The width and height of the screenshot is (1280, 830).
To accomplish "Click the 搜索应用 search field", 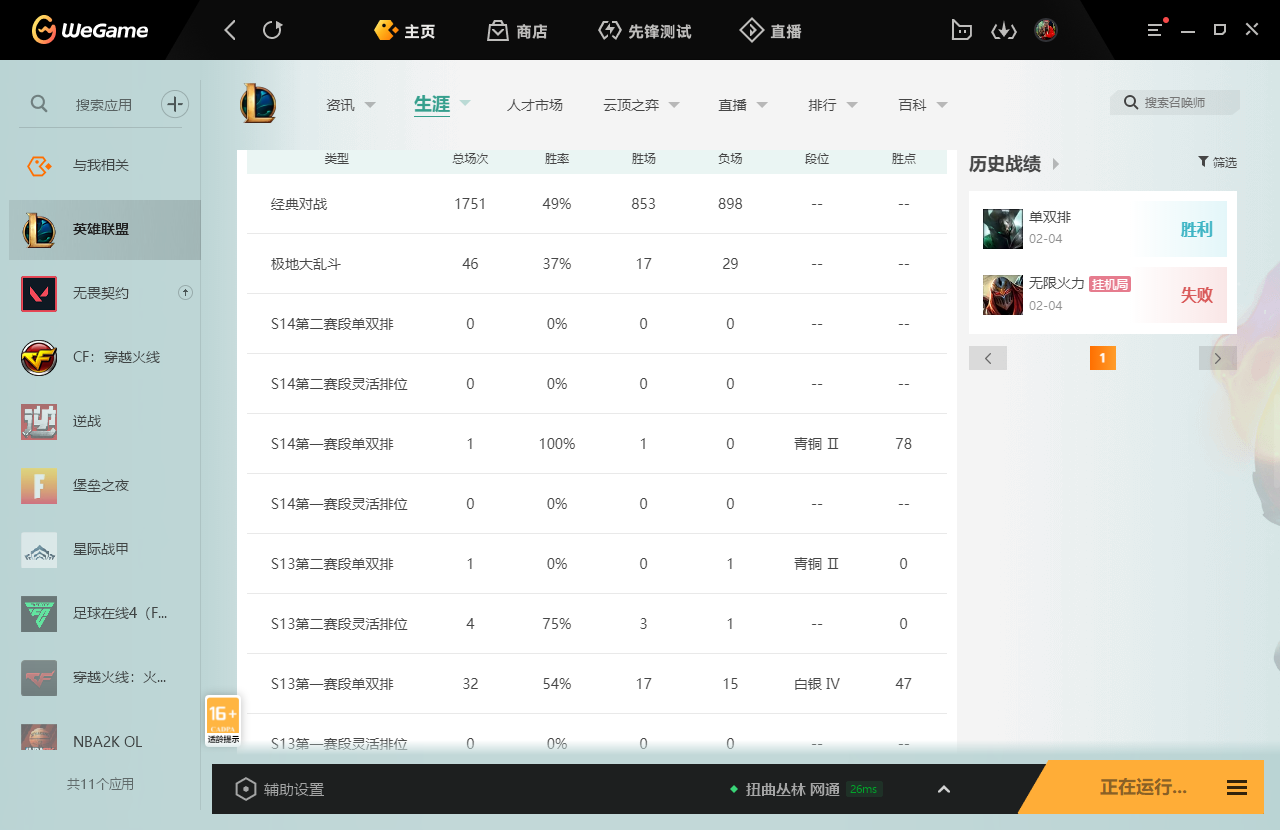I will 104,104.
